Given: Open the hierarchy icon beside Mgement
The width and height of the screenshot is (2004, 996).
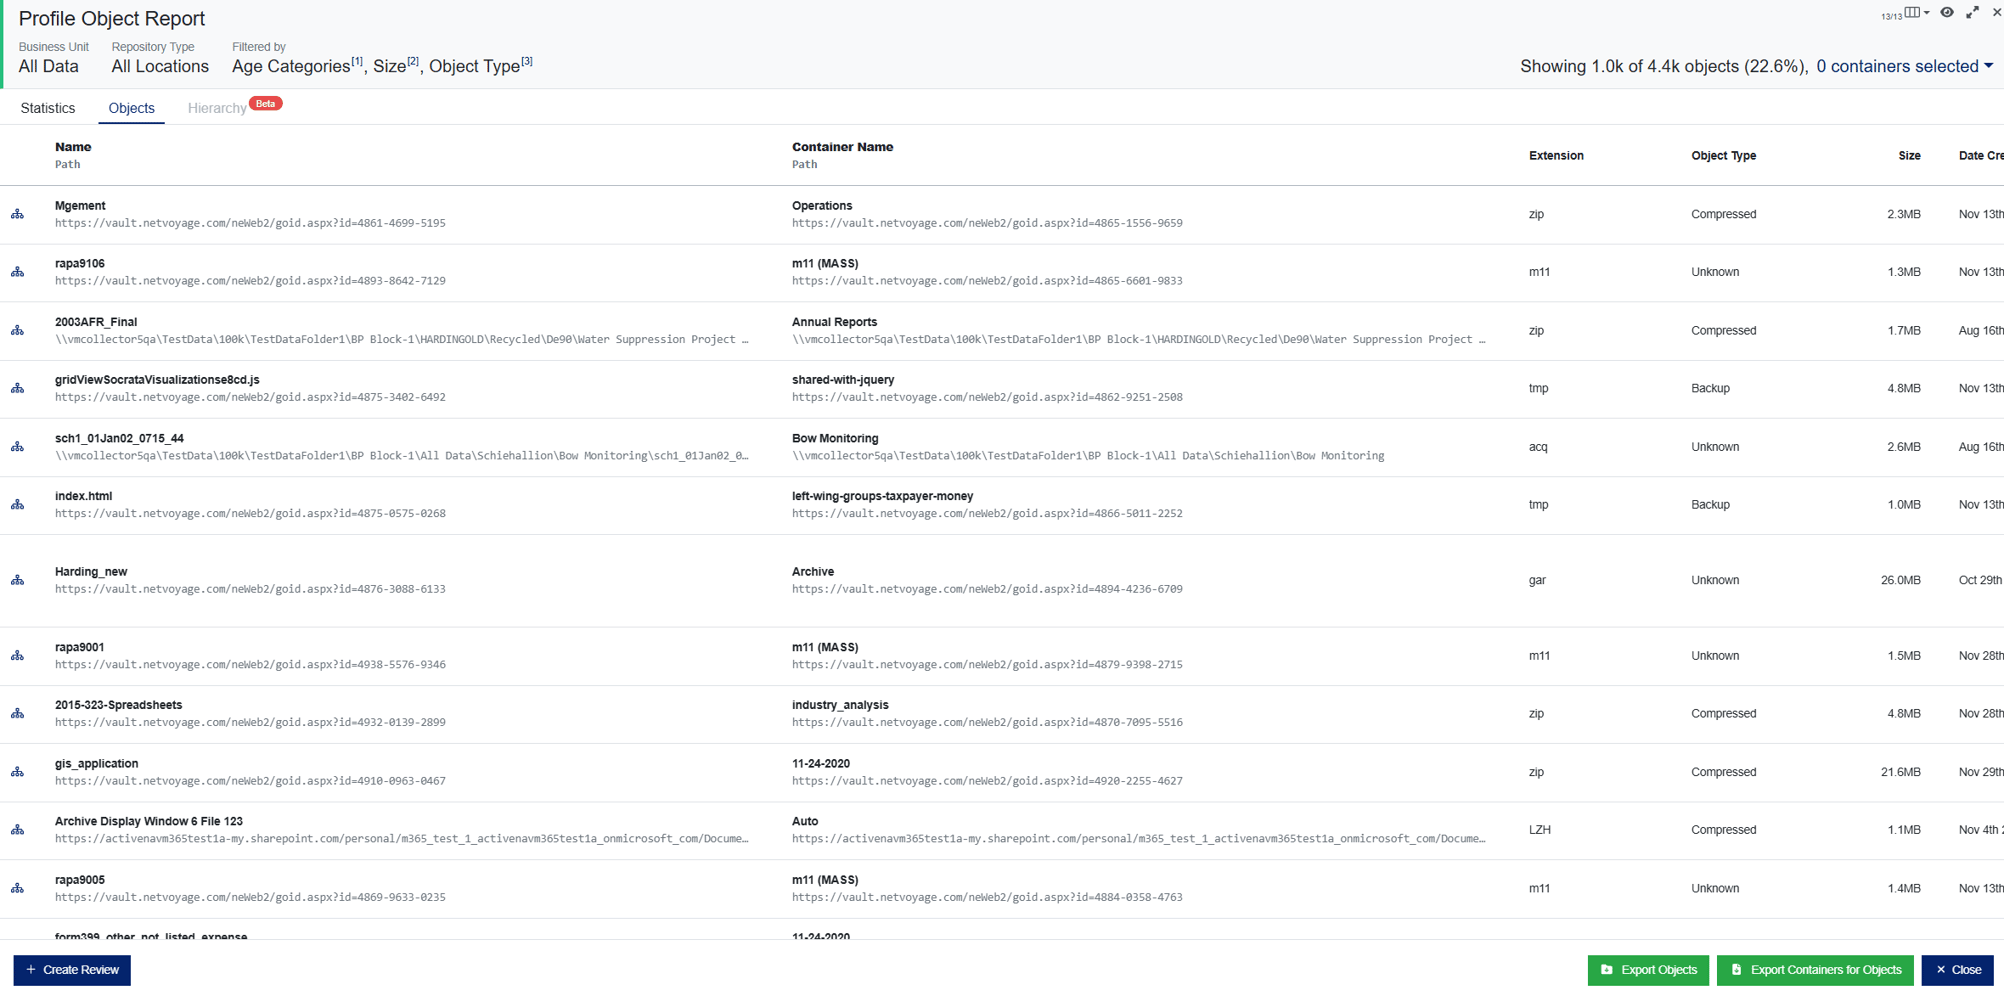Looking at the screenshot, I should [x=18, y=213].
